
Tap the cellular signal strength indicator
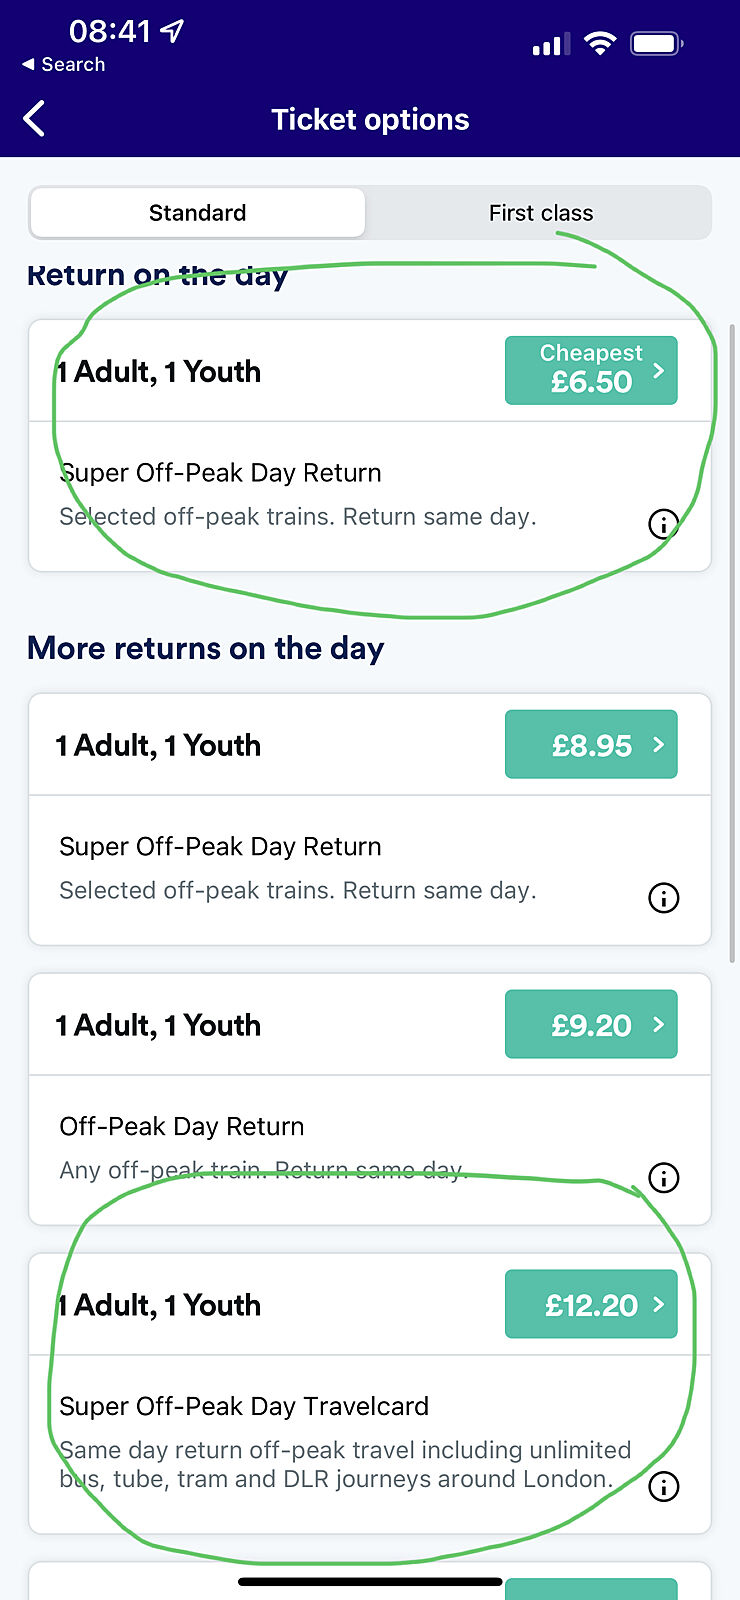[x=551, y=45]
